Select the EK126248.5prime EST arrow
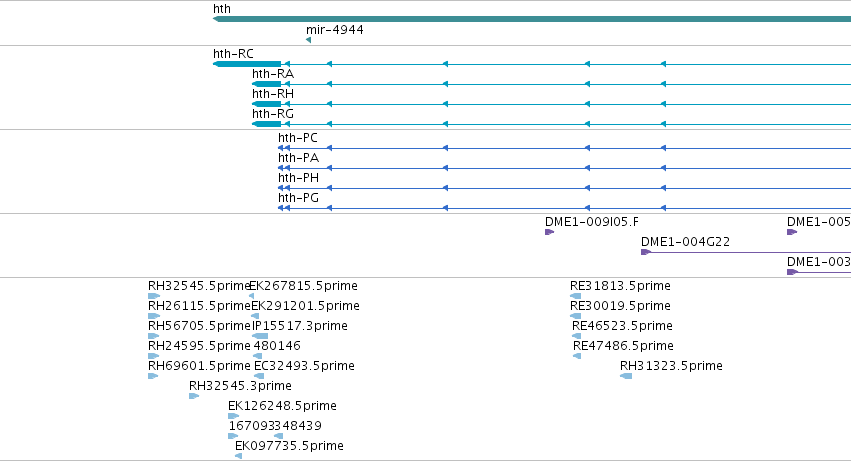 click(233, 416)
